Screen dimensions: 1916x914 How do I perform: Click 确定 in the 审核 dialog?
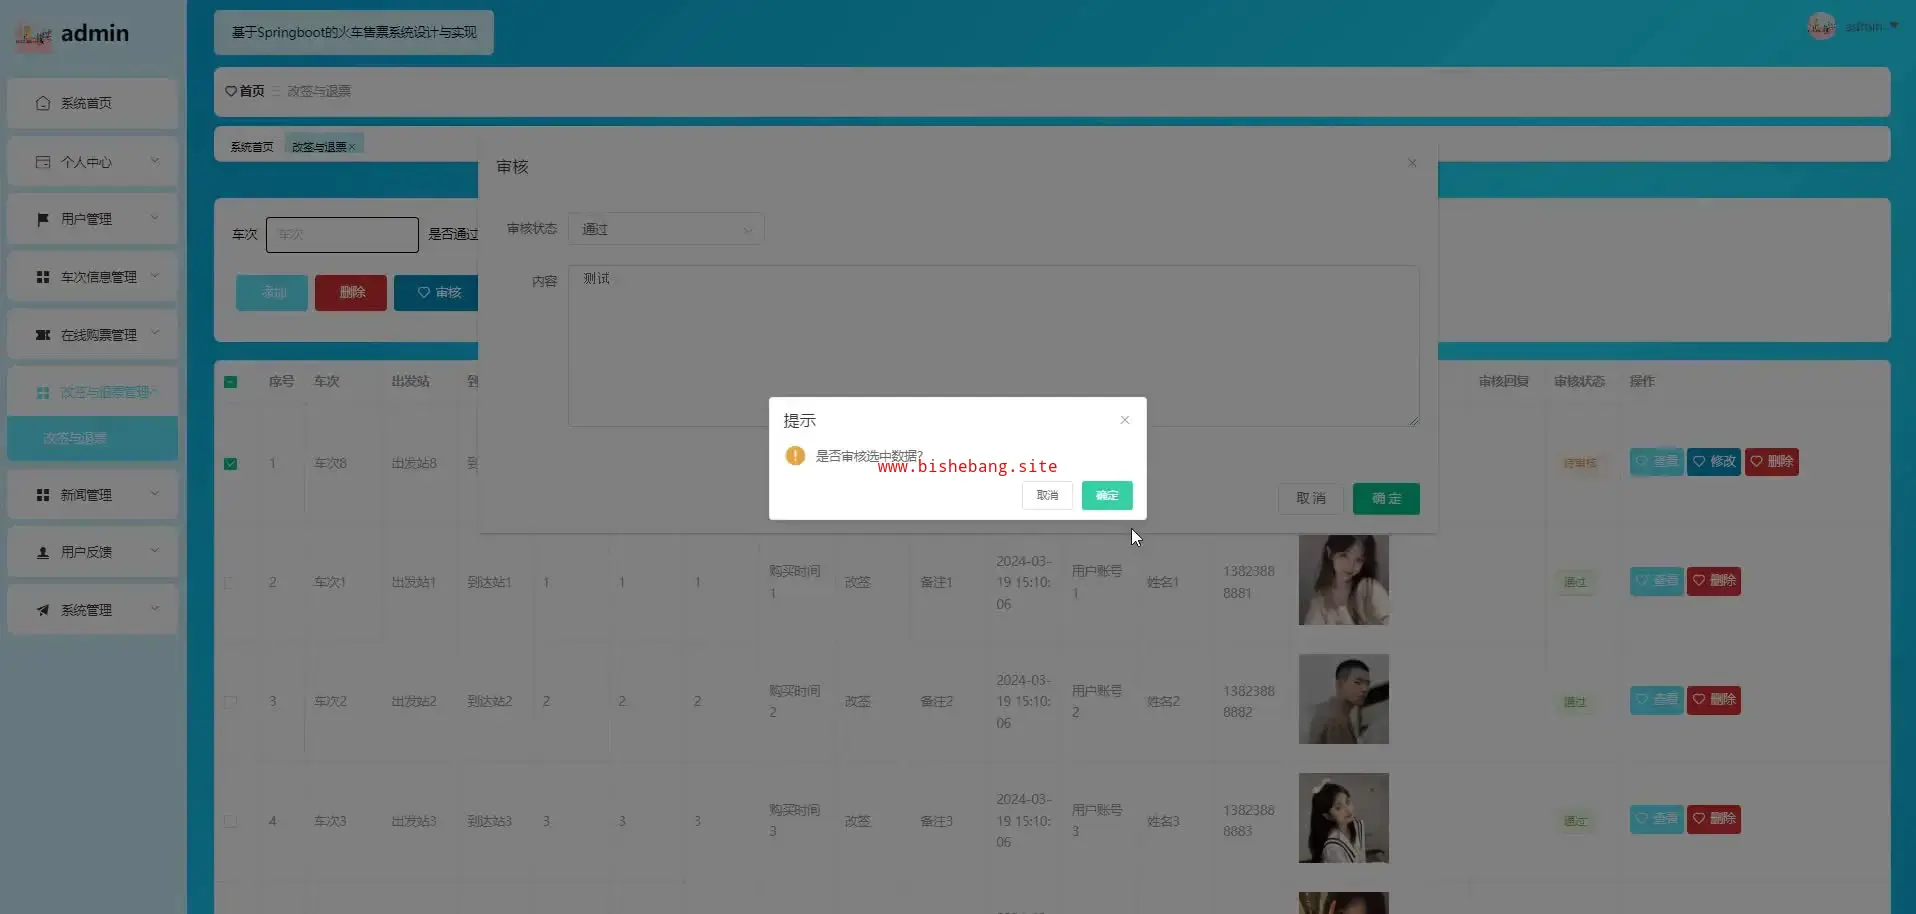pos(1386,498)
